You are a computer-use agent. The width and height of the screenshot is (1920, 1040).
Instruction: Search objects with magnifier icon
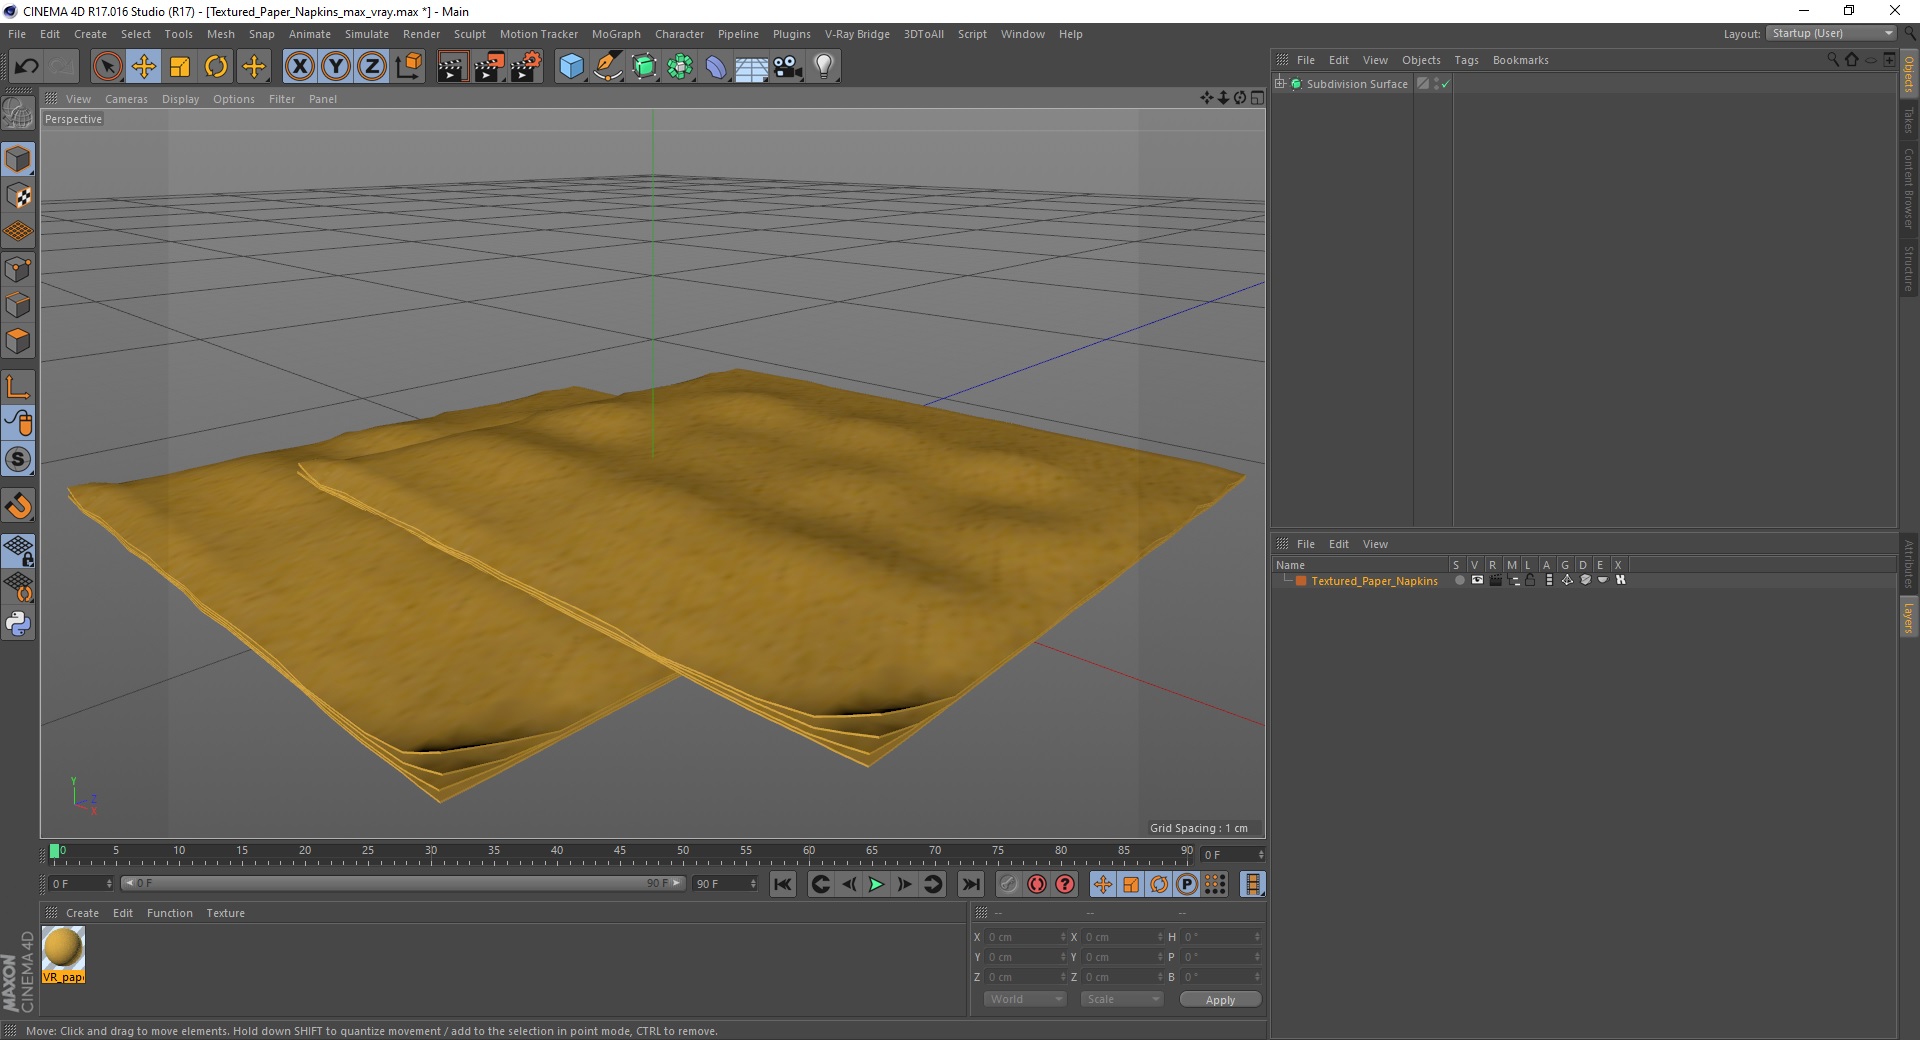point(1833,60)
